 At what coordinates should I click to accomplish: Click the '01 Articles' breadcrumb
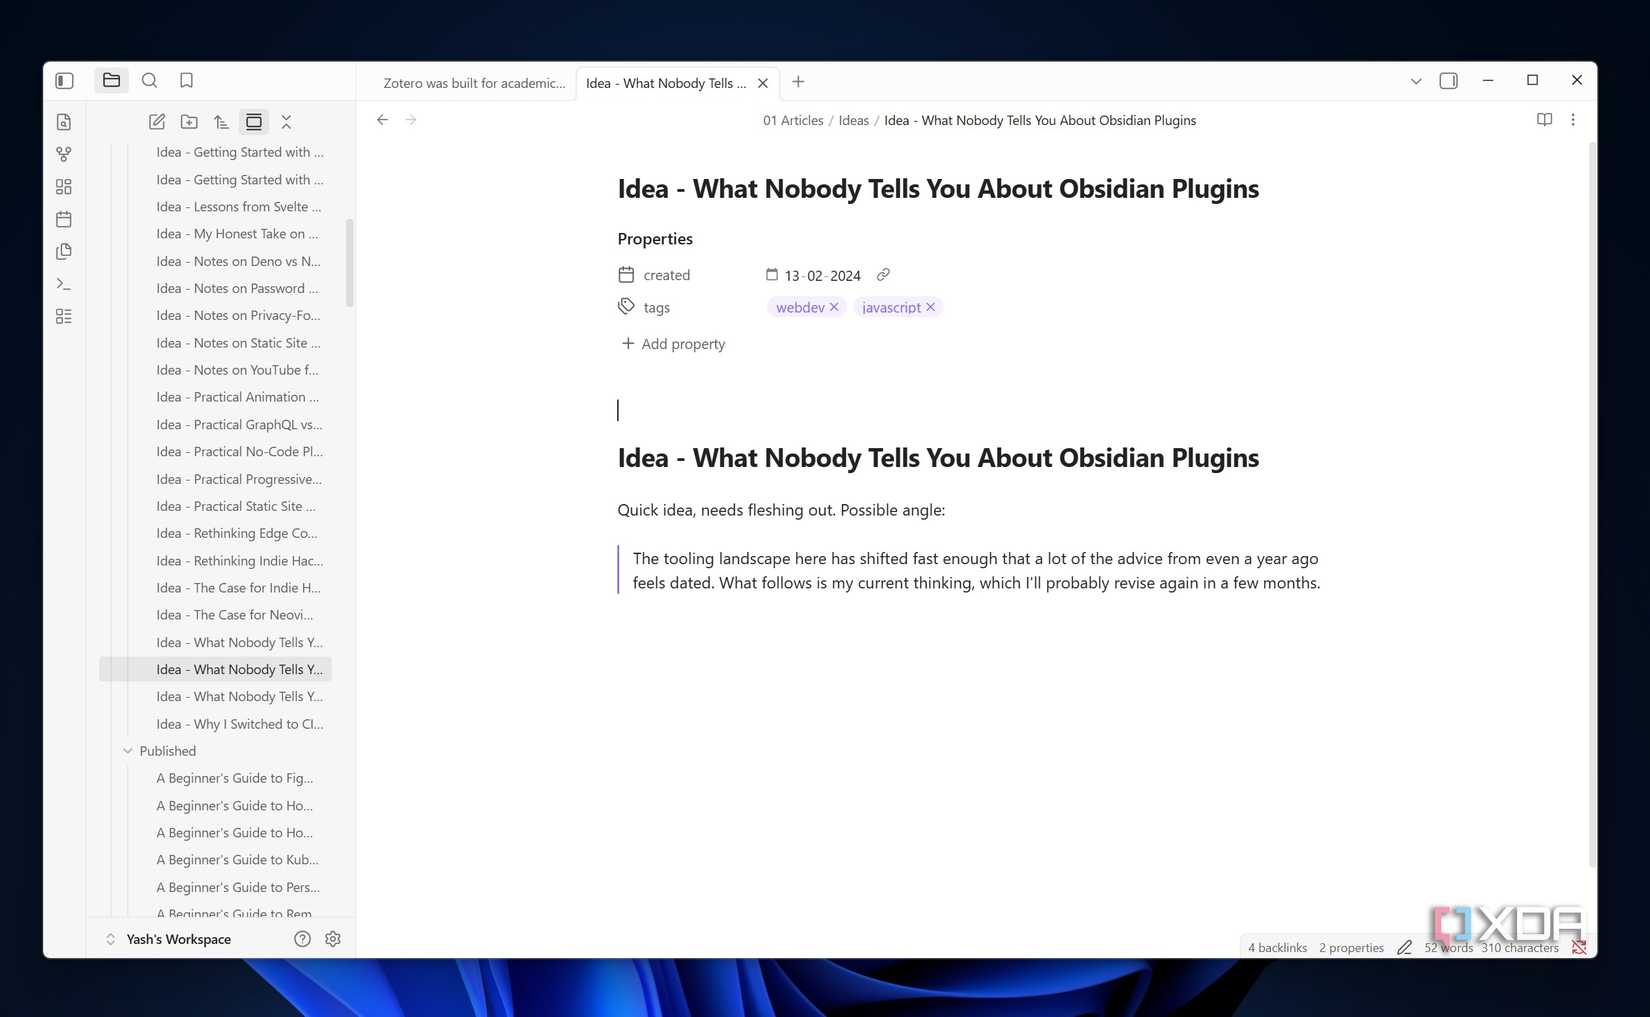pos(793,120)
